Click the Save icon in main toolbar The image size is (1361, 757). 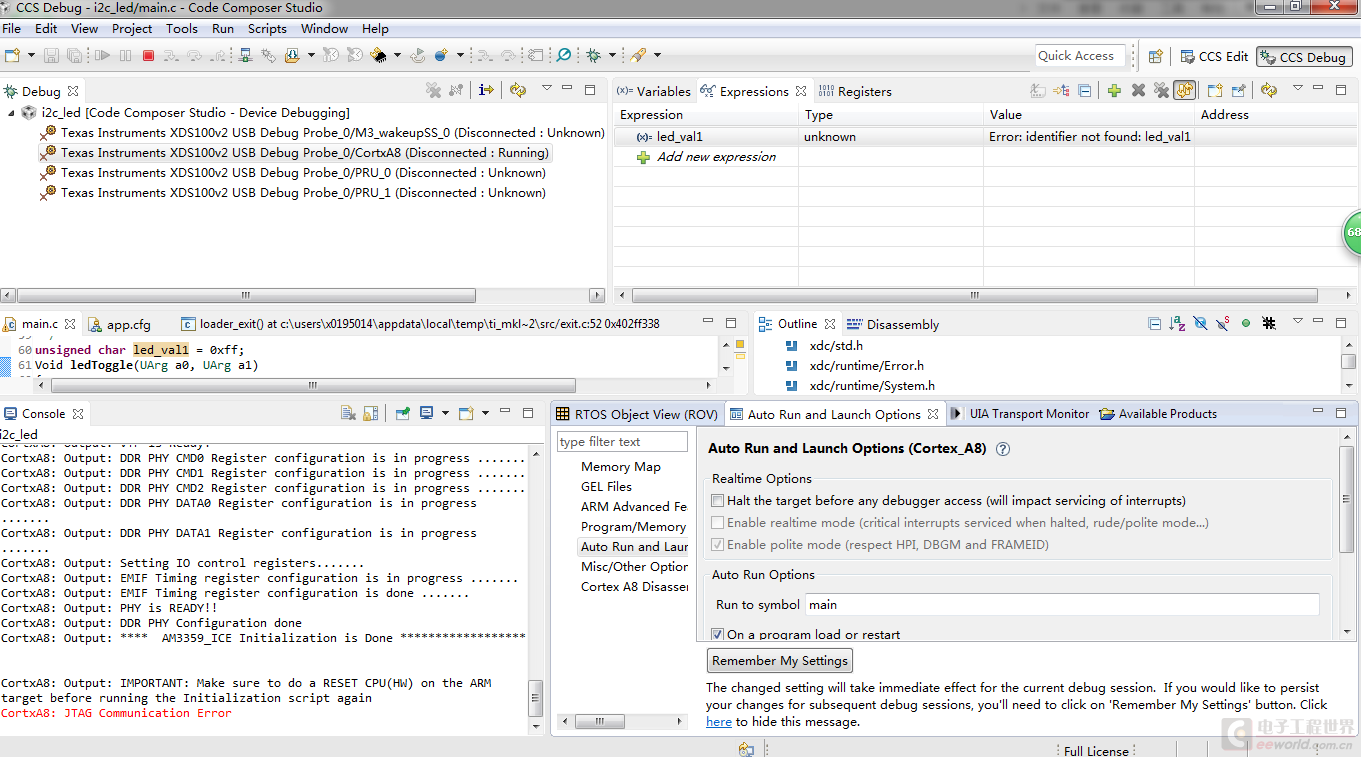click(51, 55)
